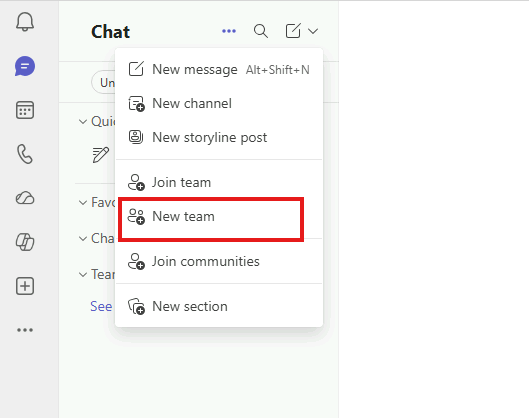Click the Apps plus icon in the sidebar
Screen dimensions: 529x418
pyautogui.click(x=25, y=286)
